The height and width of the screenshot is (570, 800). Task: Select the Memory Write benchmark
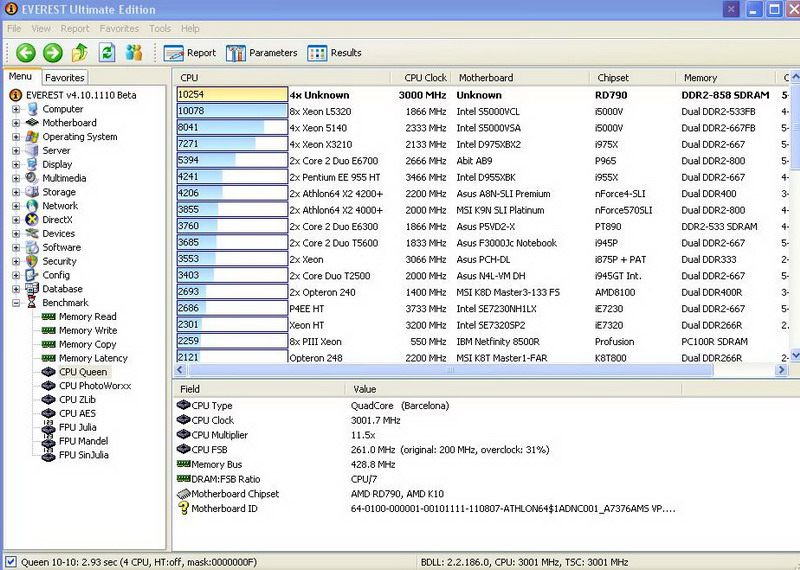pos(88,330)
